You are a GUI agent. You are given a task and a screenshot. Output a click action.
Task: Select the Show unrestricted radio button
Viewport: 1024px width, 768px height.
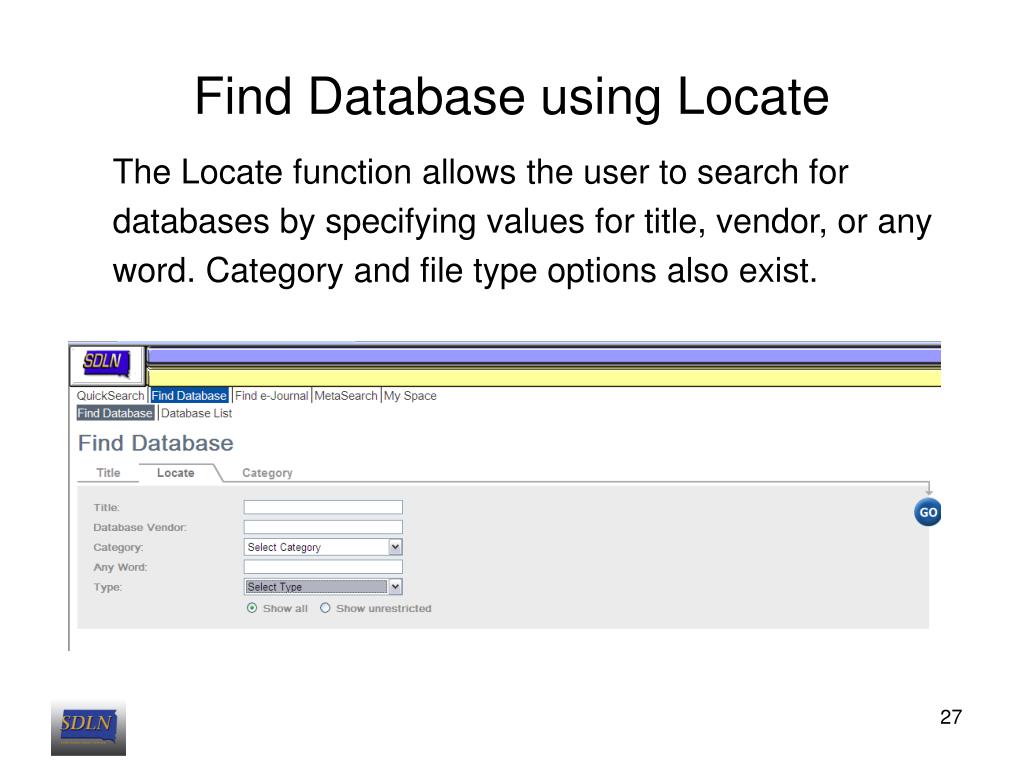point(325,608)
